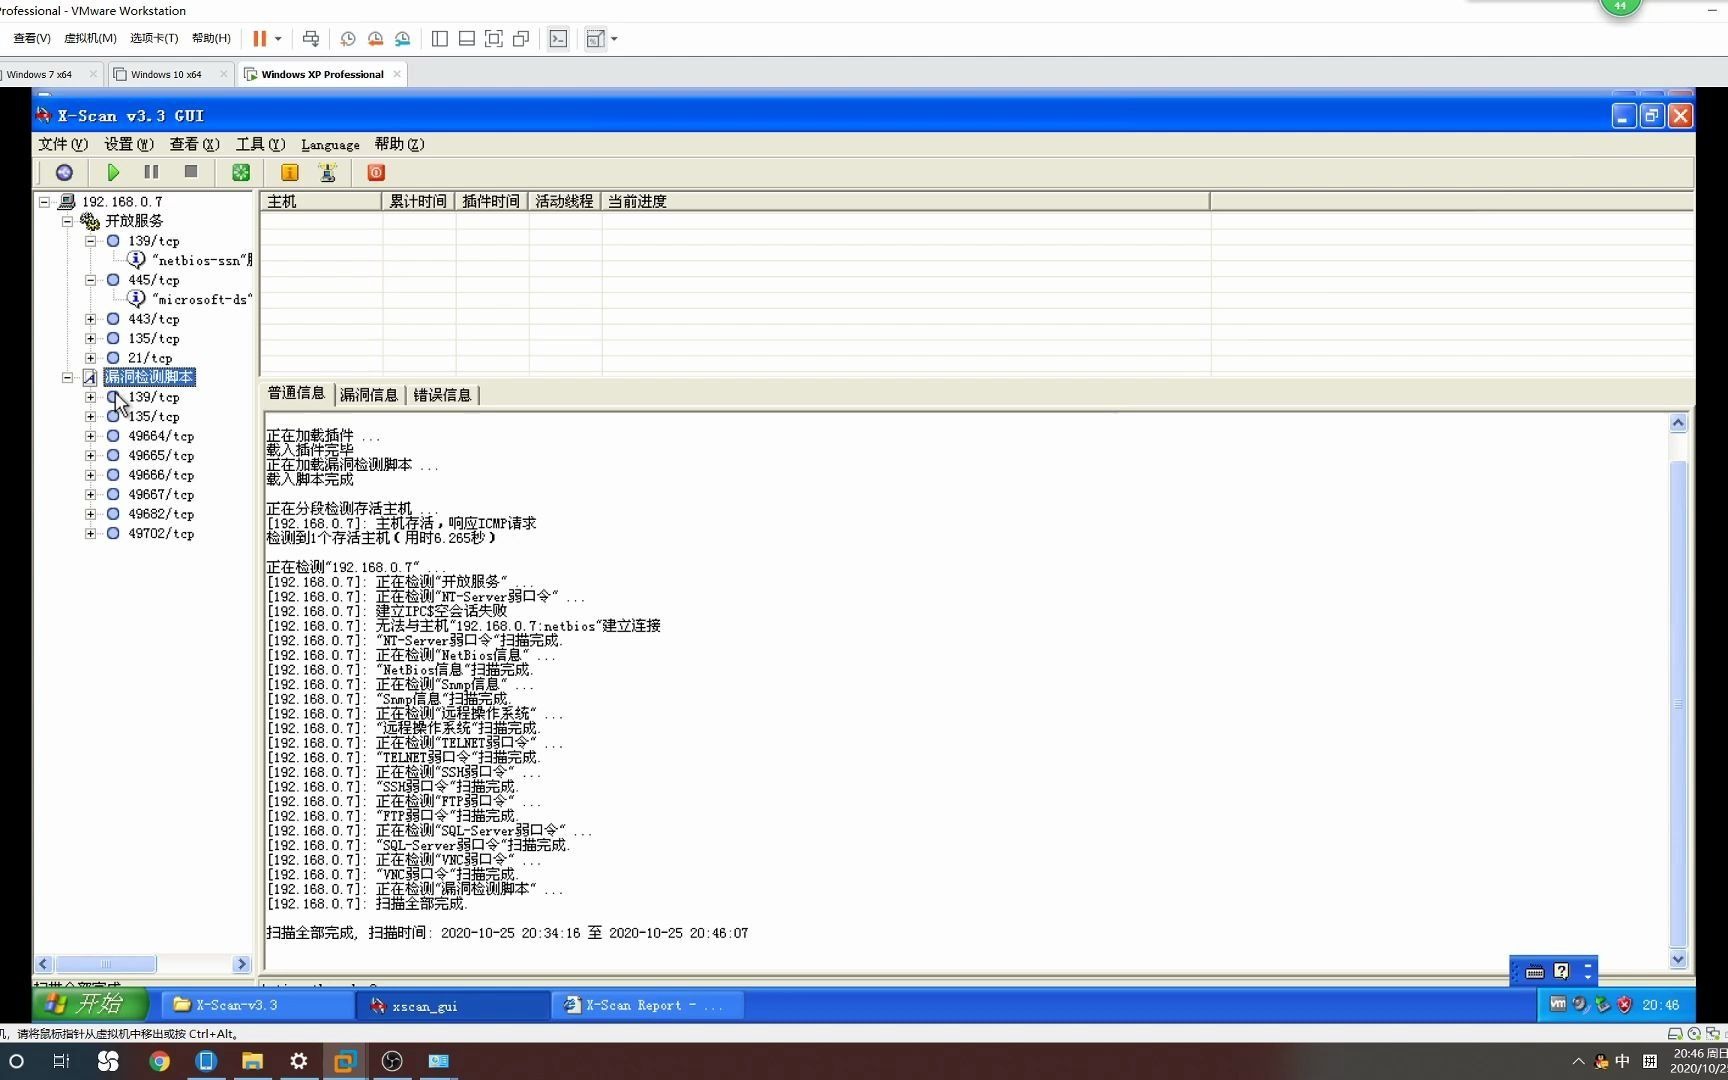Viewport: 1728px width, 1080px height.
Task: Collapse the 445/tcp tree node
Action: [x=90, y=280]
